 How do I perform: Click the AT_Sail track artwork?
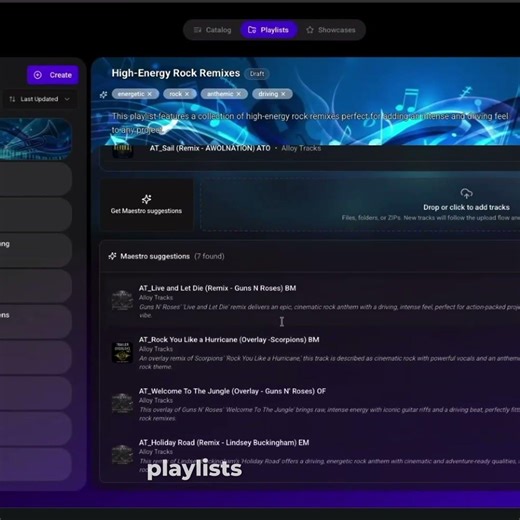coord(123,151)
